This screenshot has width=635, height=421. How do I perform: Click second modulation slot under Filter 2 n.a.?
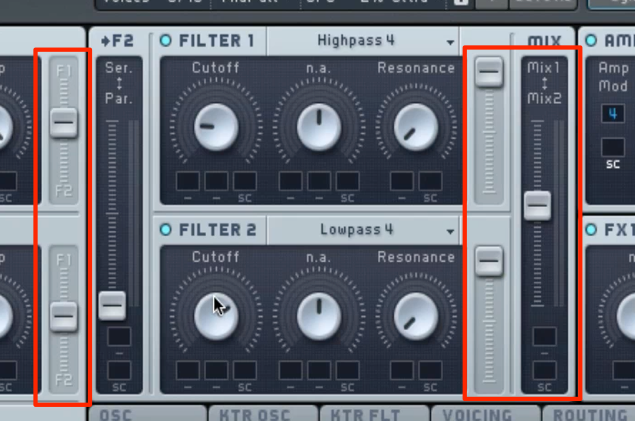coord(319,370)
